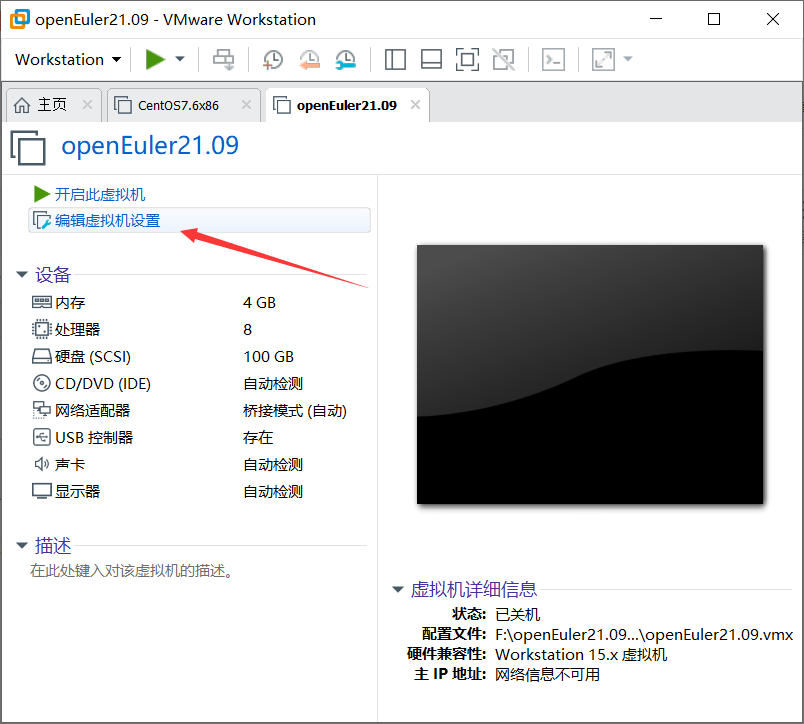Click the display monitor icon
Viewport: 804px width, 724px height.
[x=42, y=491]
